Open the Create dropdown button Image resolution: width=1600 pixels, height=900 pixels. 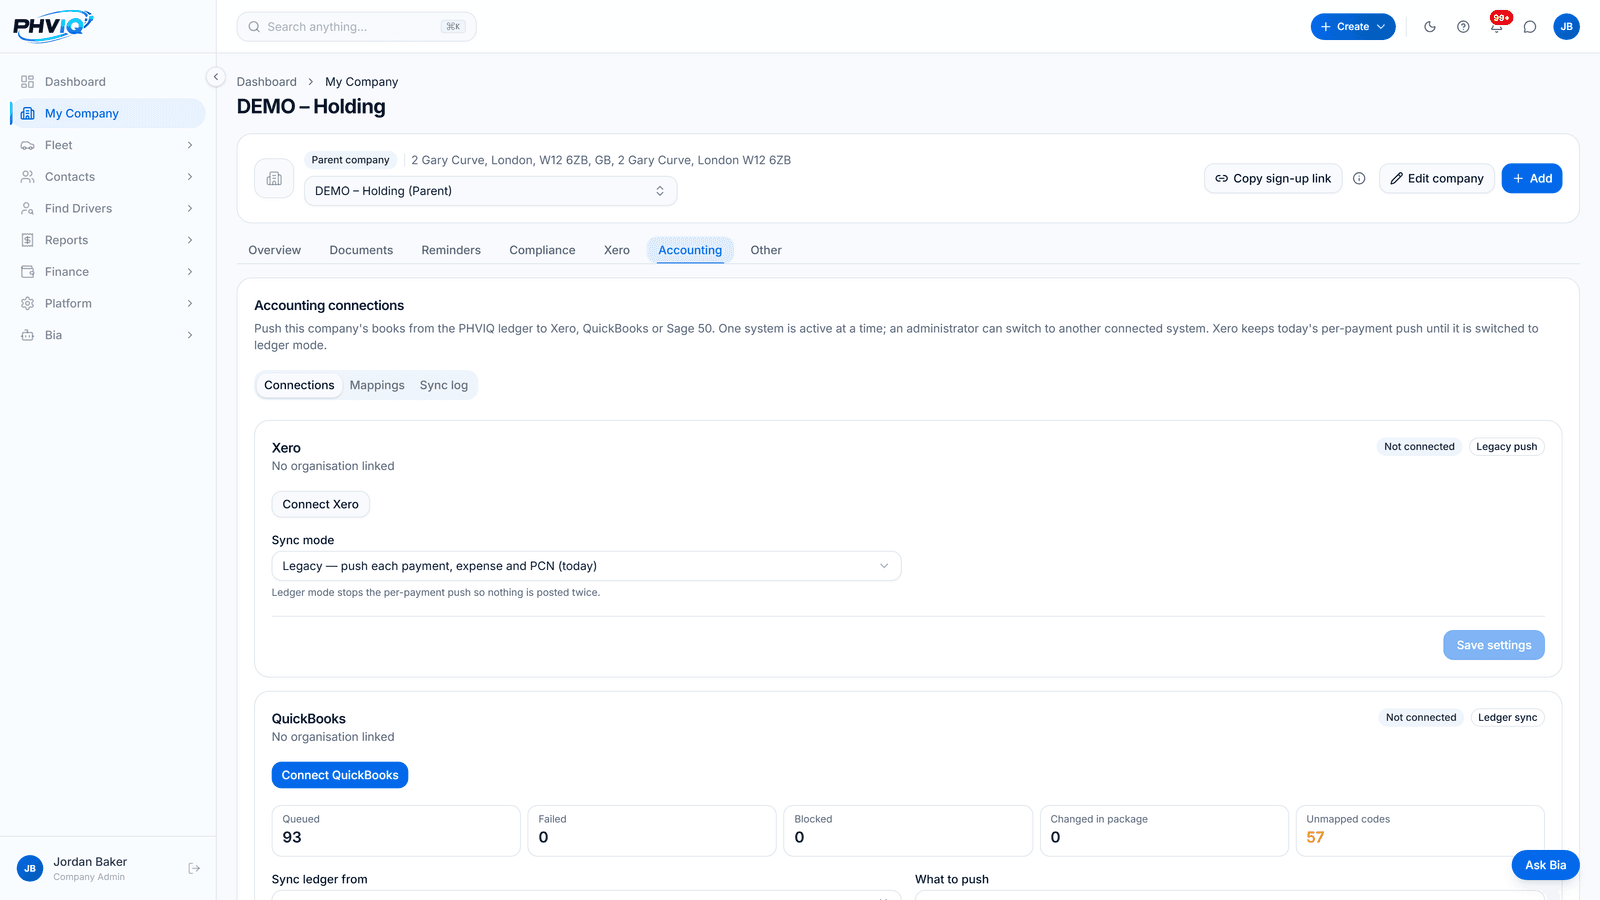1353,27
